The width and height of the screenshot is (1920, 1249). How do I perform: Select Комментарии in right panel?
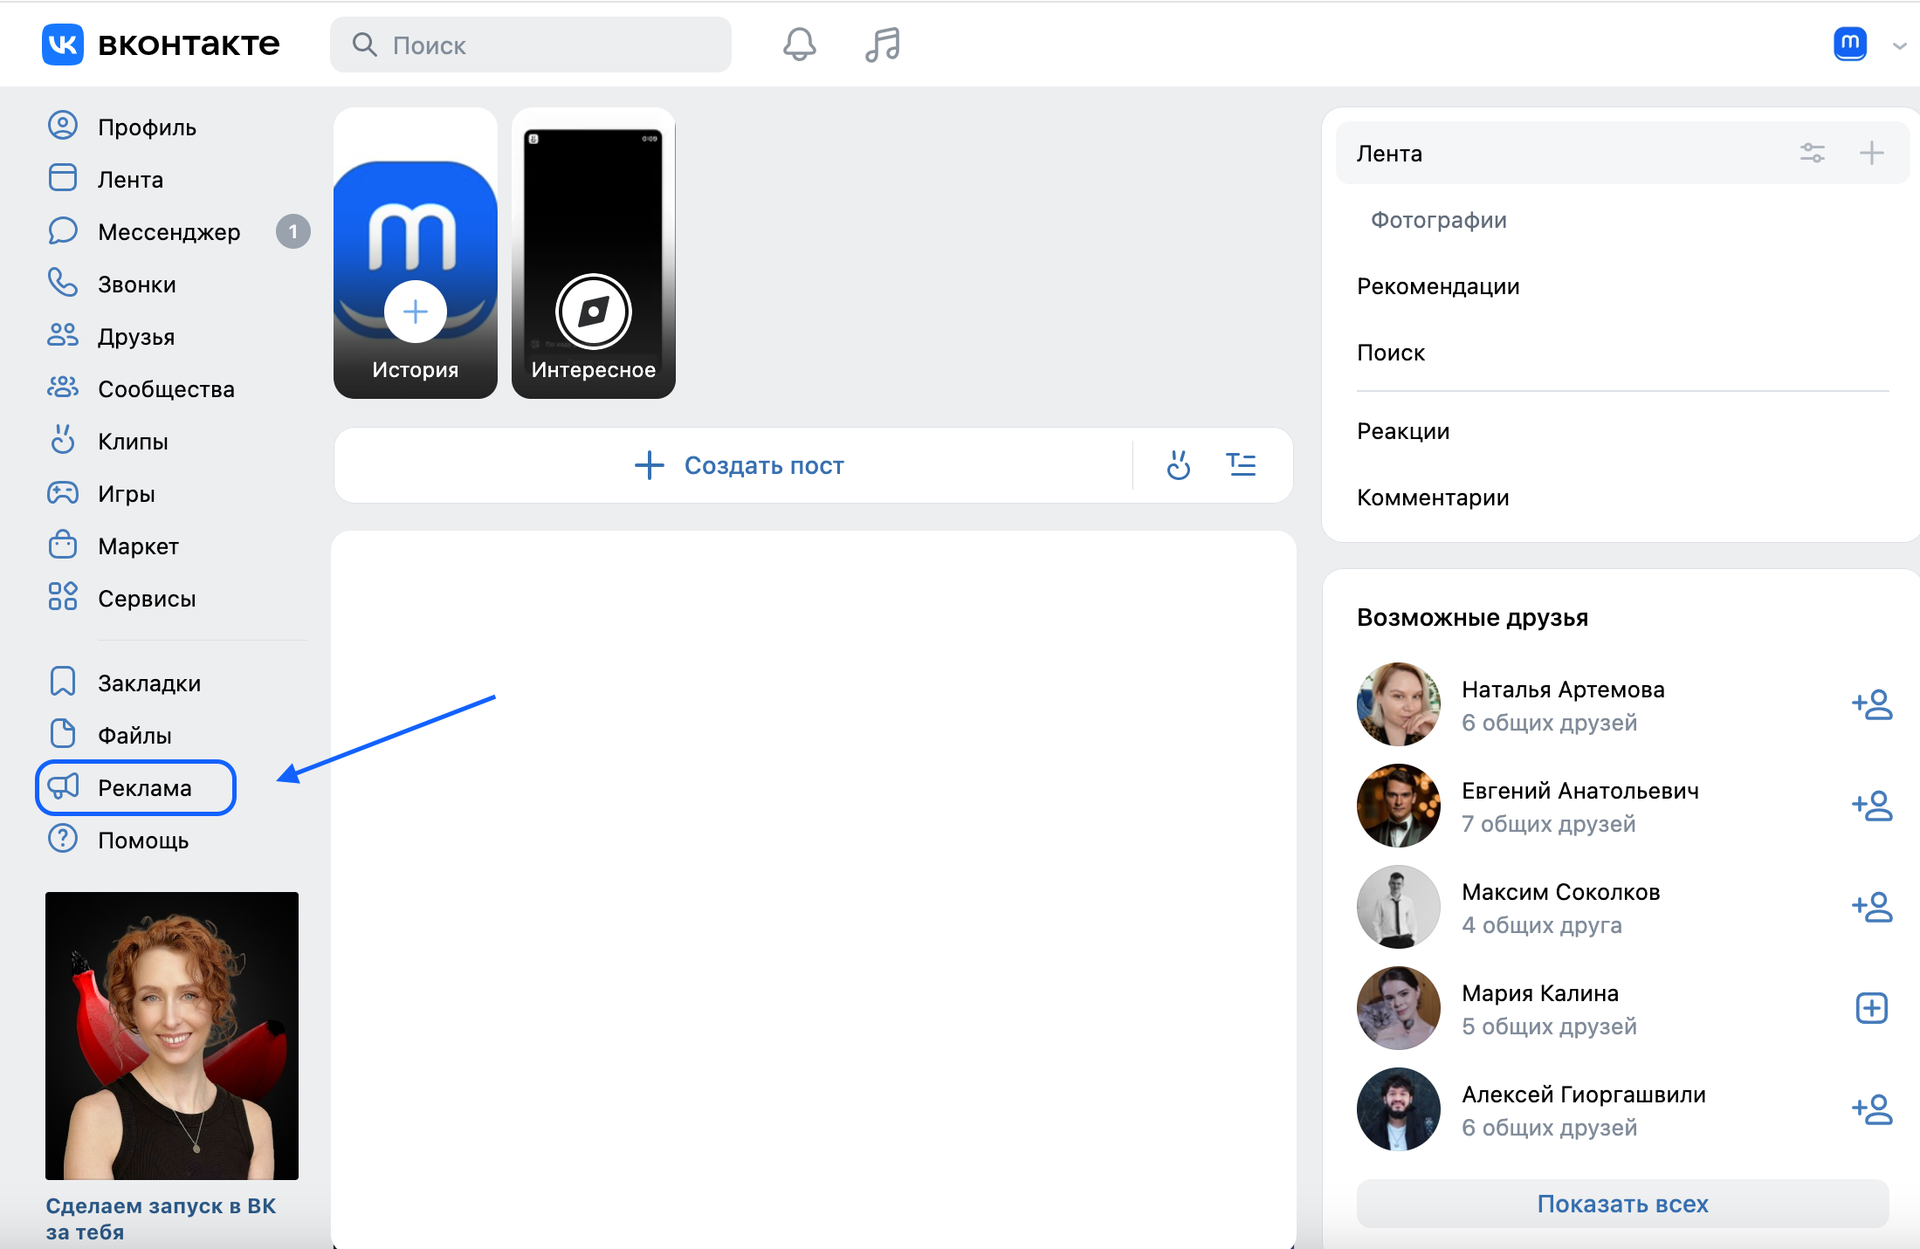1432,497
